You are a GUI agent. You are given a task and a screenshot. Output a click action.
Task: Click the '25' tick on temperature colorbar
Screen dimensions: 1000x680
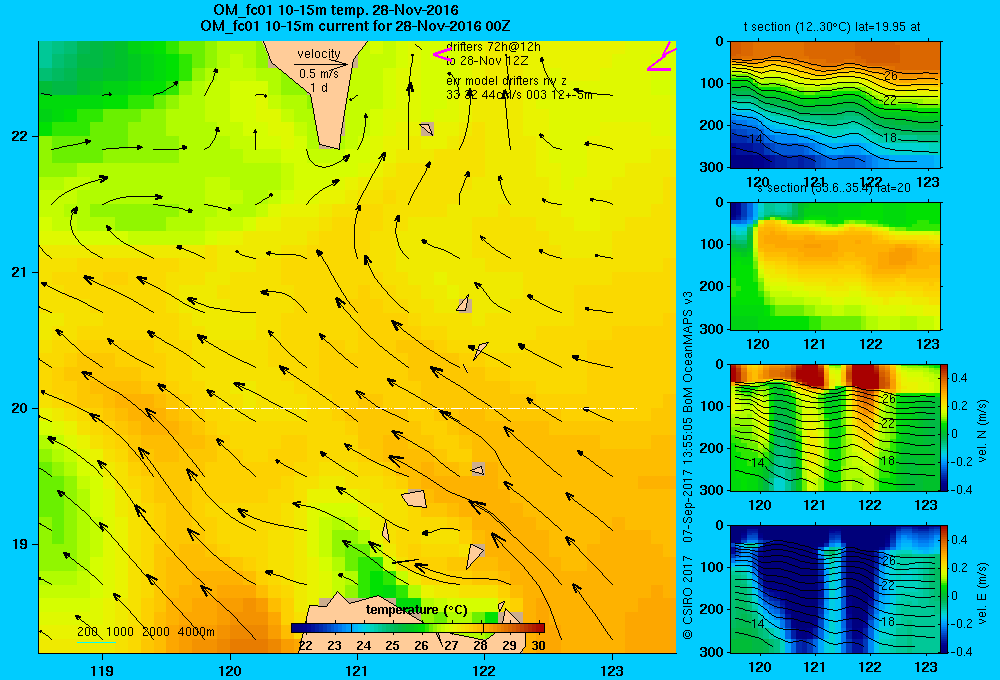(392, 646)
